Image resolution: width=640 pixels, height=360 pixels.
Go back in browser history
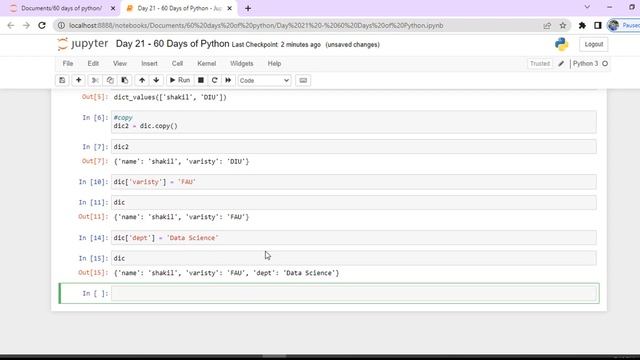(11, 25)
